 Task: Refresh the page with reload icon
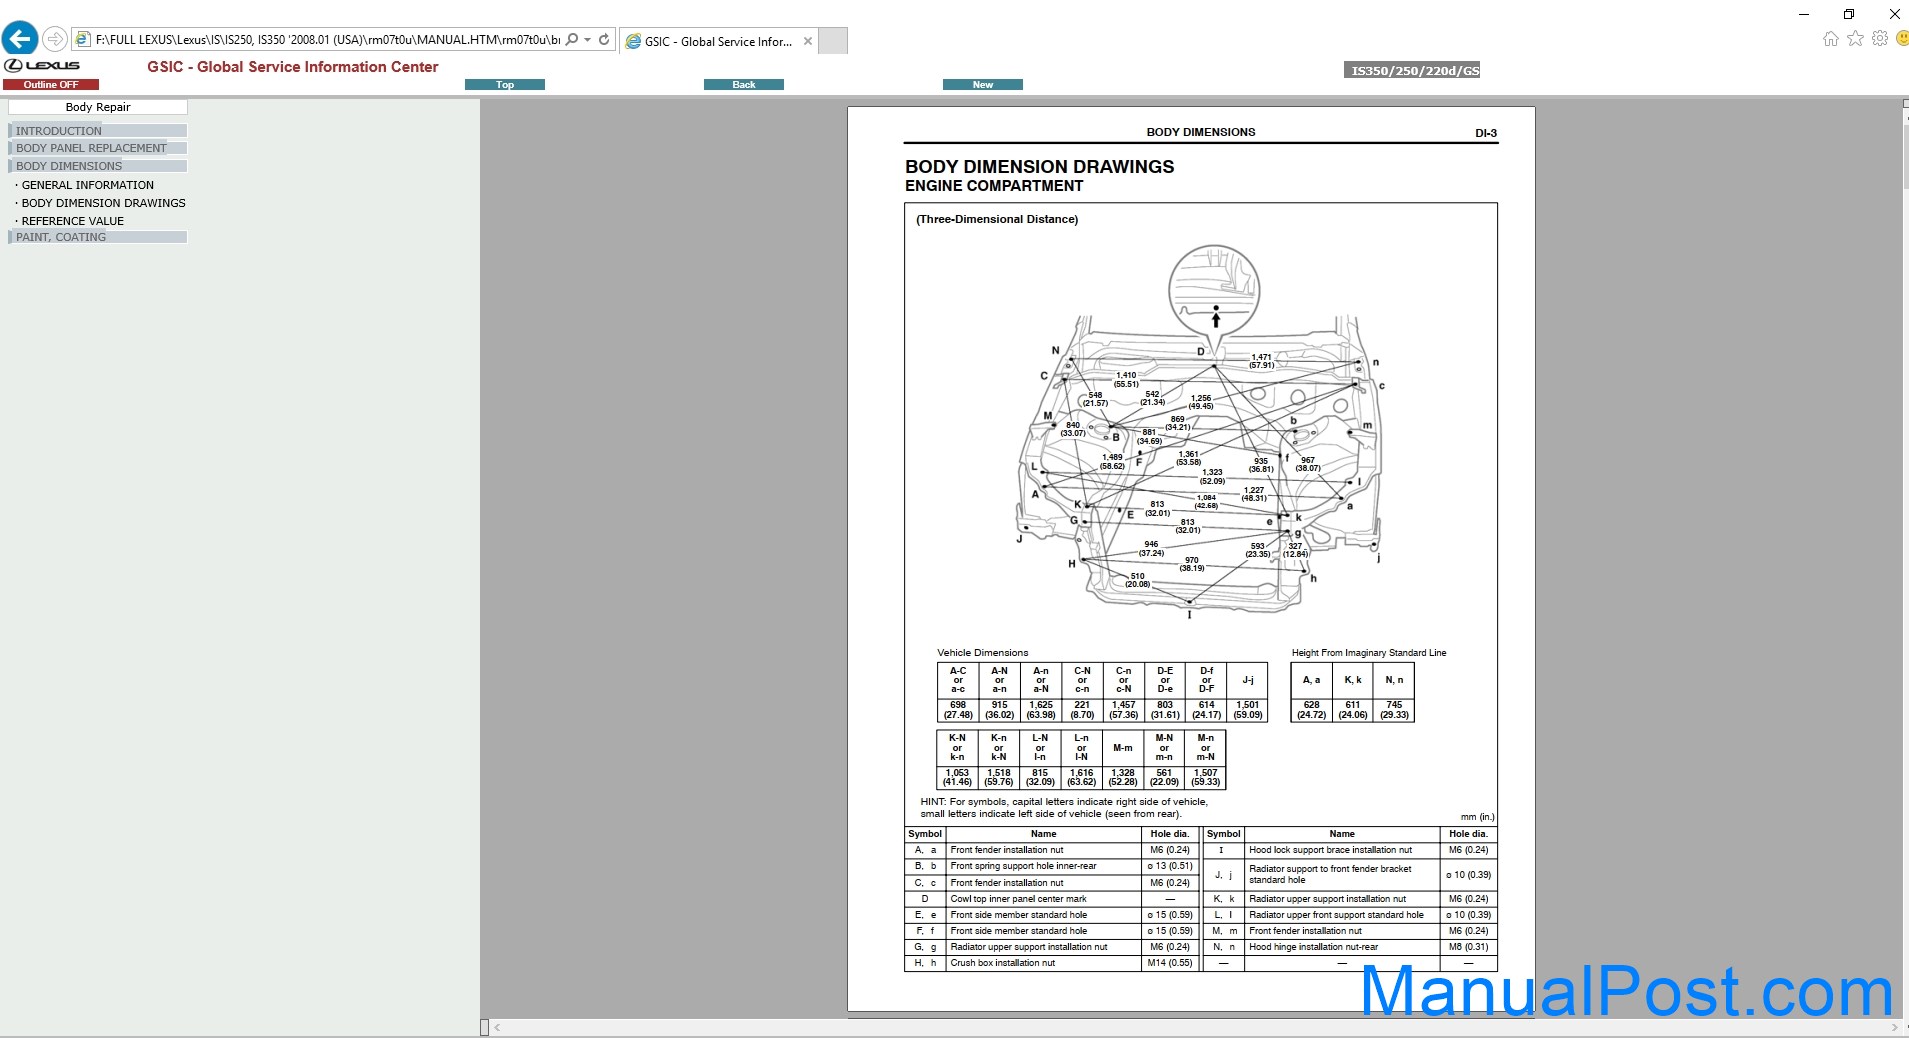click(604, 40)
